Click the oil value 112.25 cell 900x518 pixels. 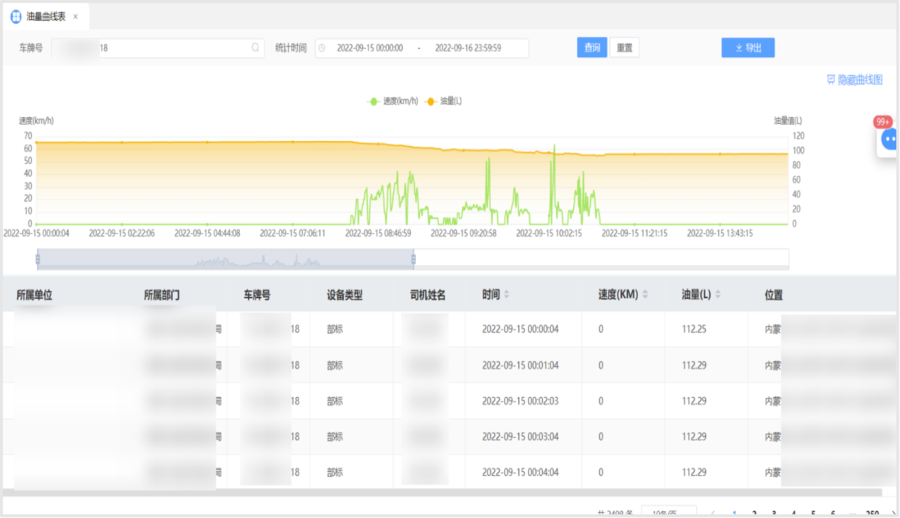coord(694,329)
